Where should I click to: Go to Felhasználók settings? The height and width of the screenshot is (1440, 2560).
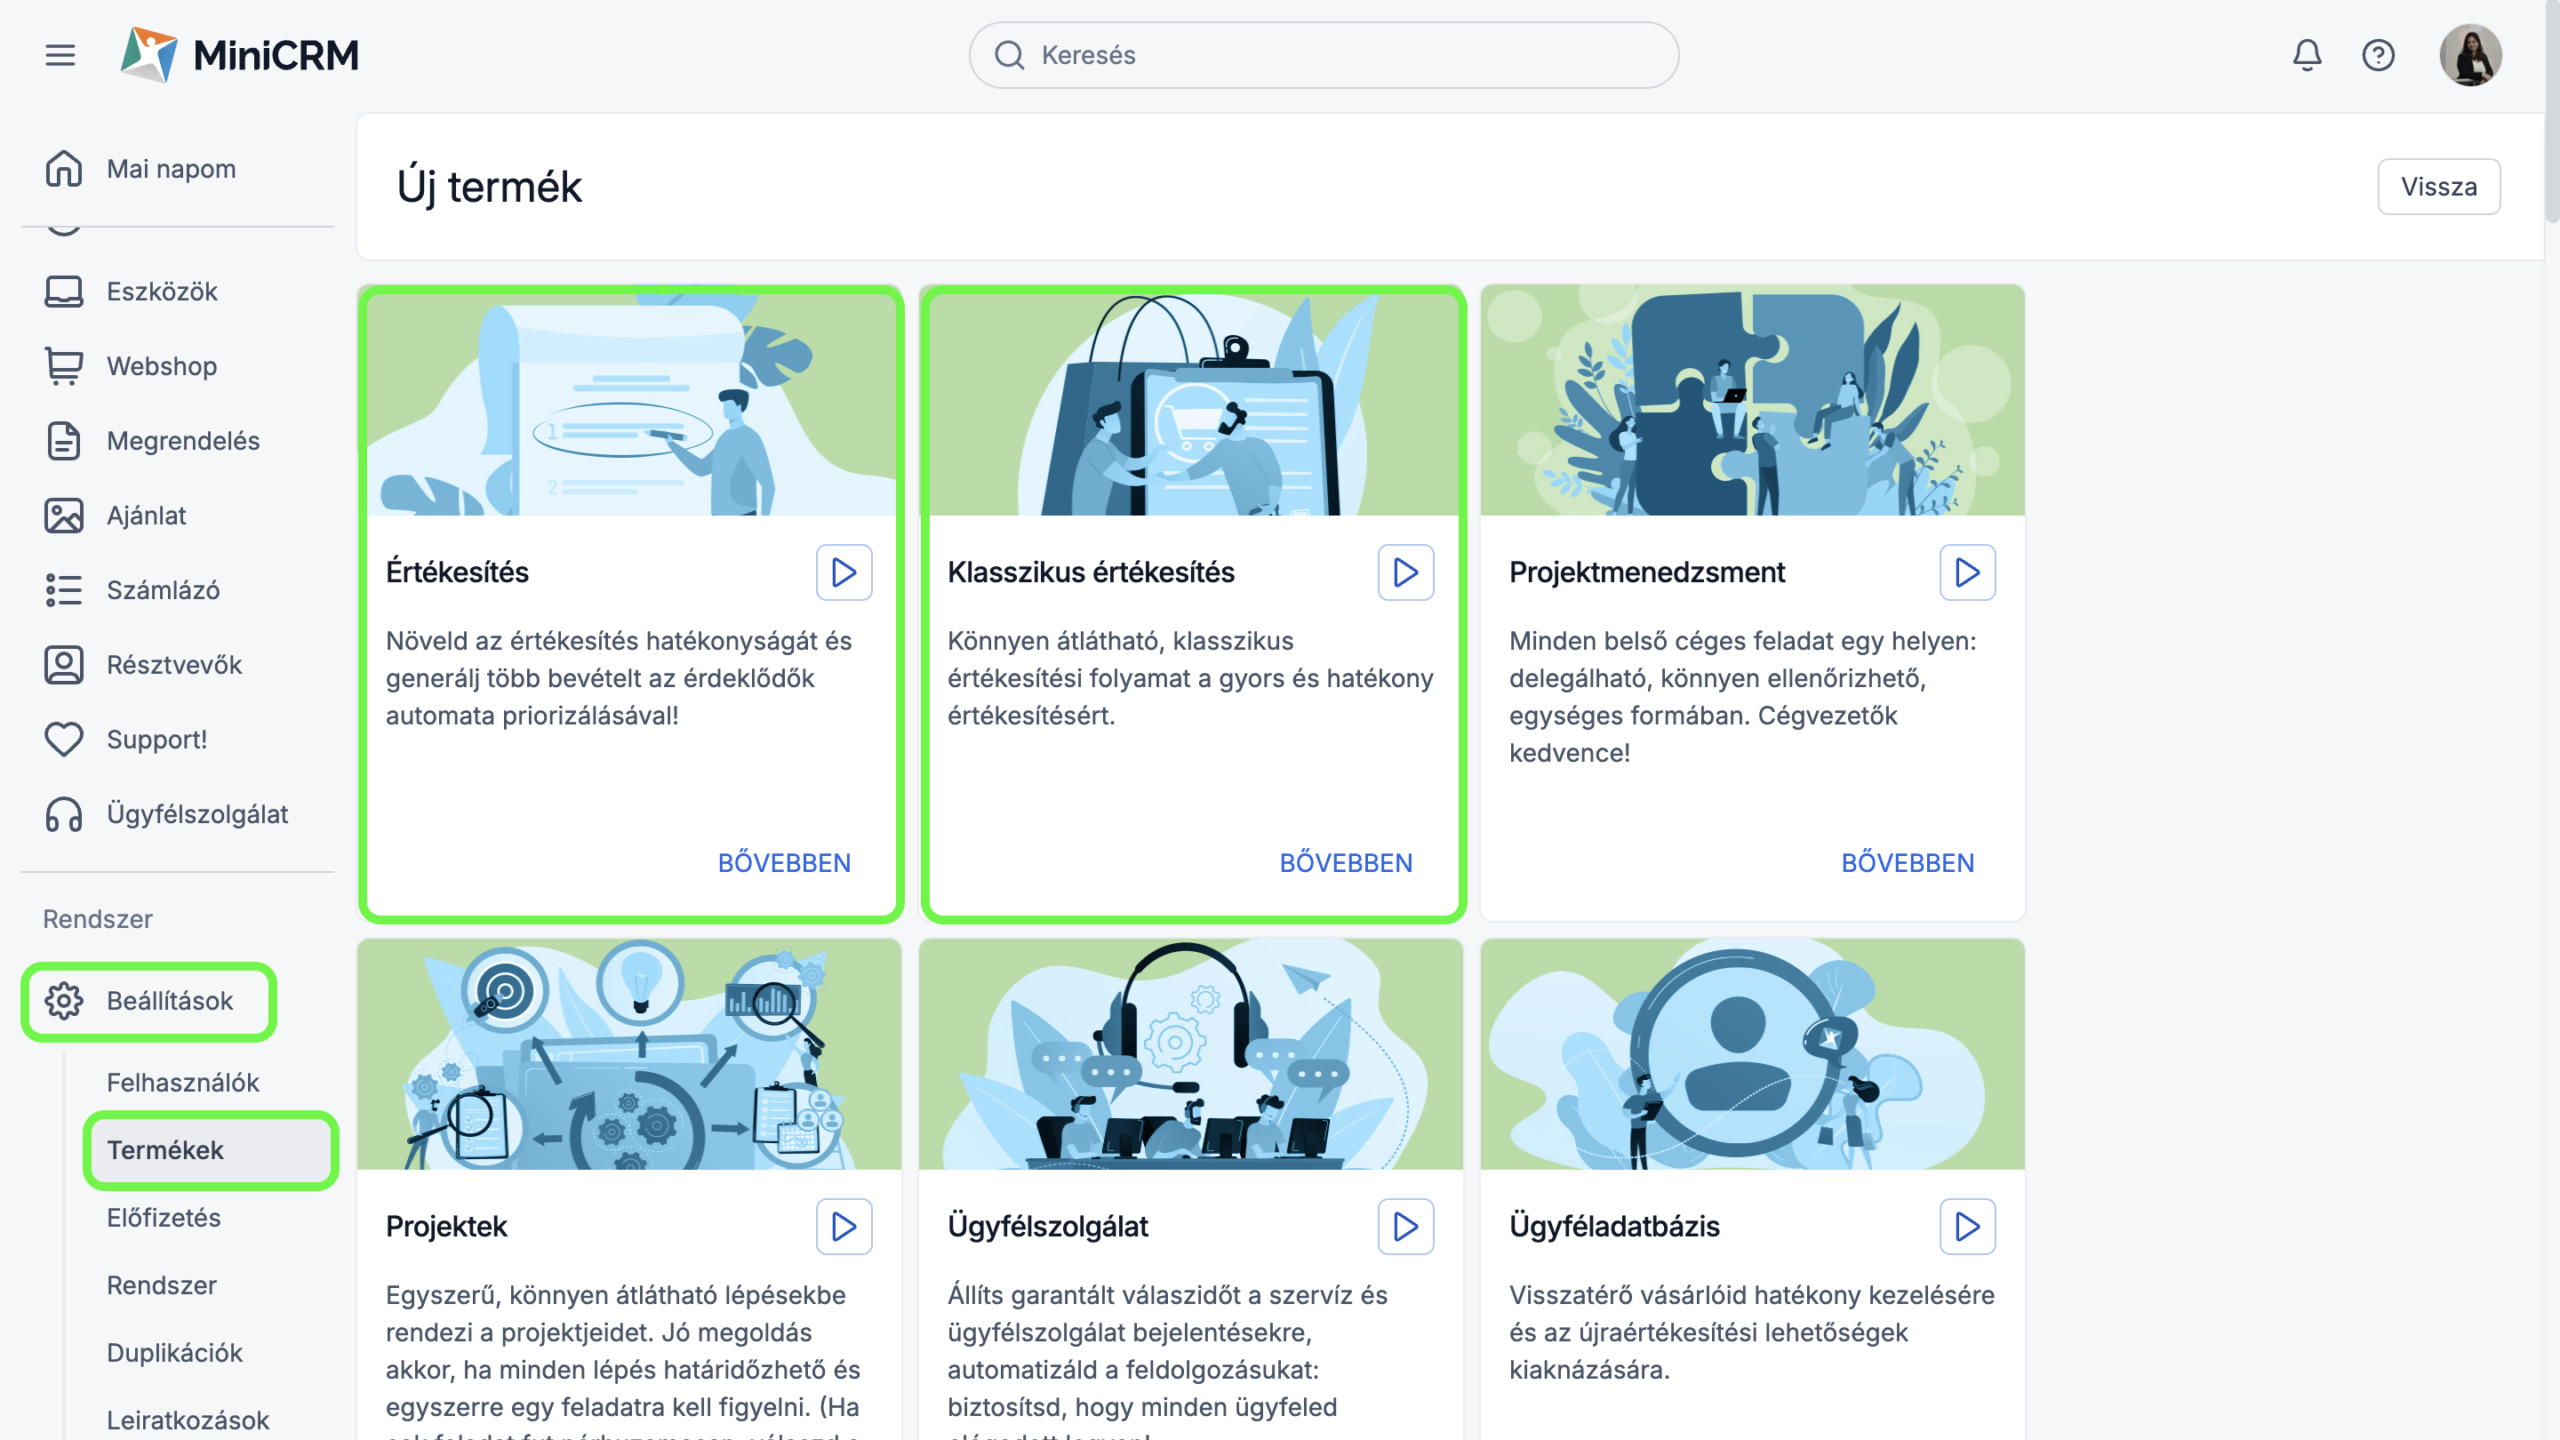[183, 1082]
